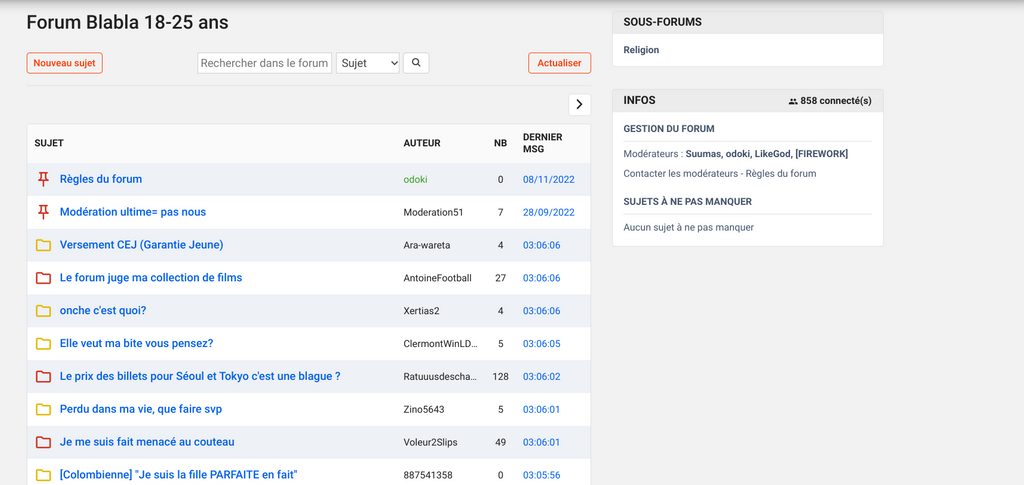Open the Sujet search type dropdown
The width and height of the screenshot is (1024, 485).
pyautogui.click(x=368, y=63)
